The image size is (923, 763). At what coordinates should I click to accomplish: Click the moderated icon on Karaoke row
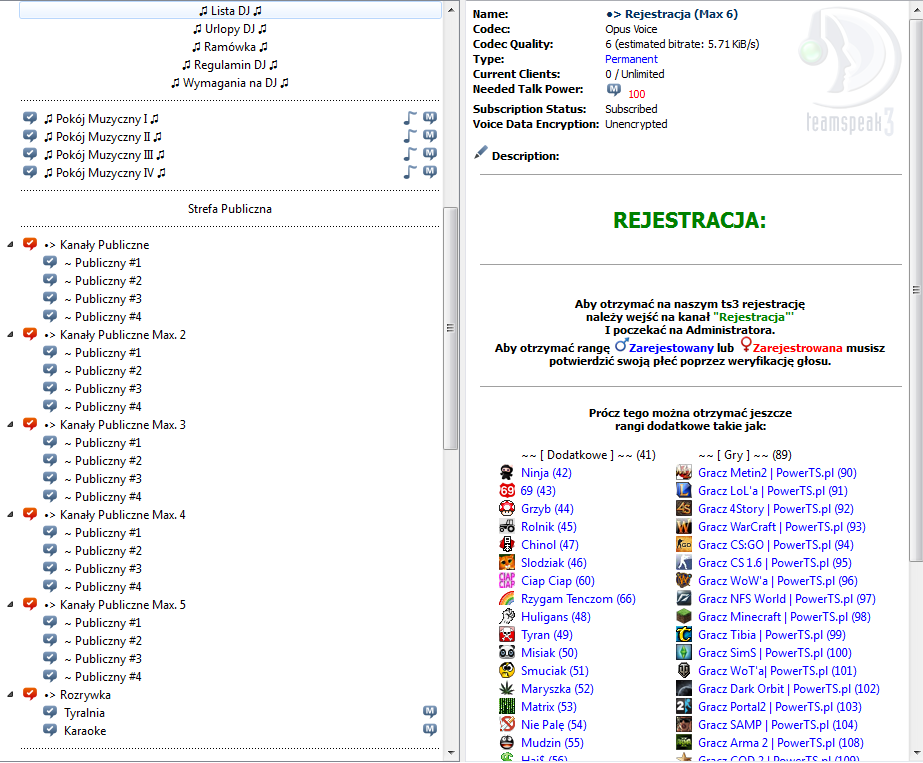pos(430,730)
